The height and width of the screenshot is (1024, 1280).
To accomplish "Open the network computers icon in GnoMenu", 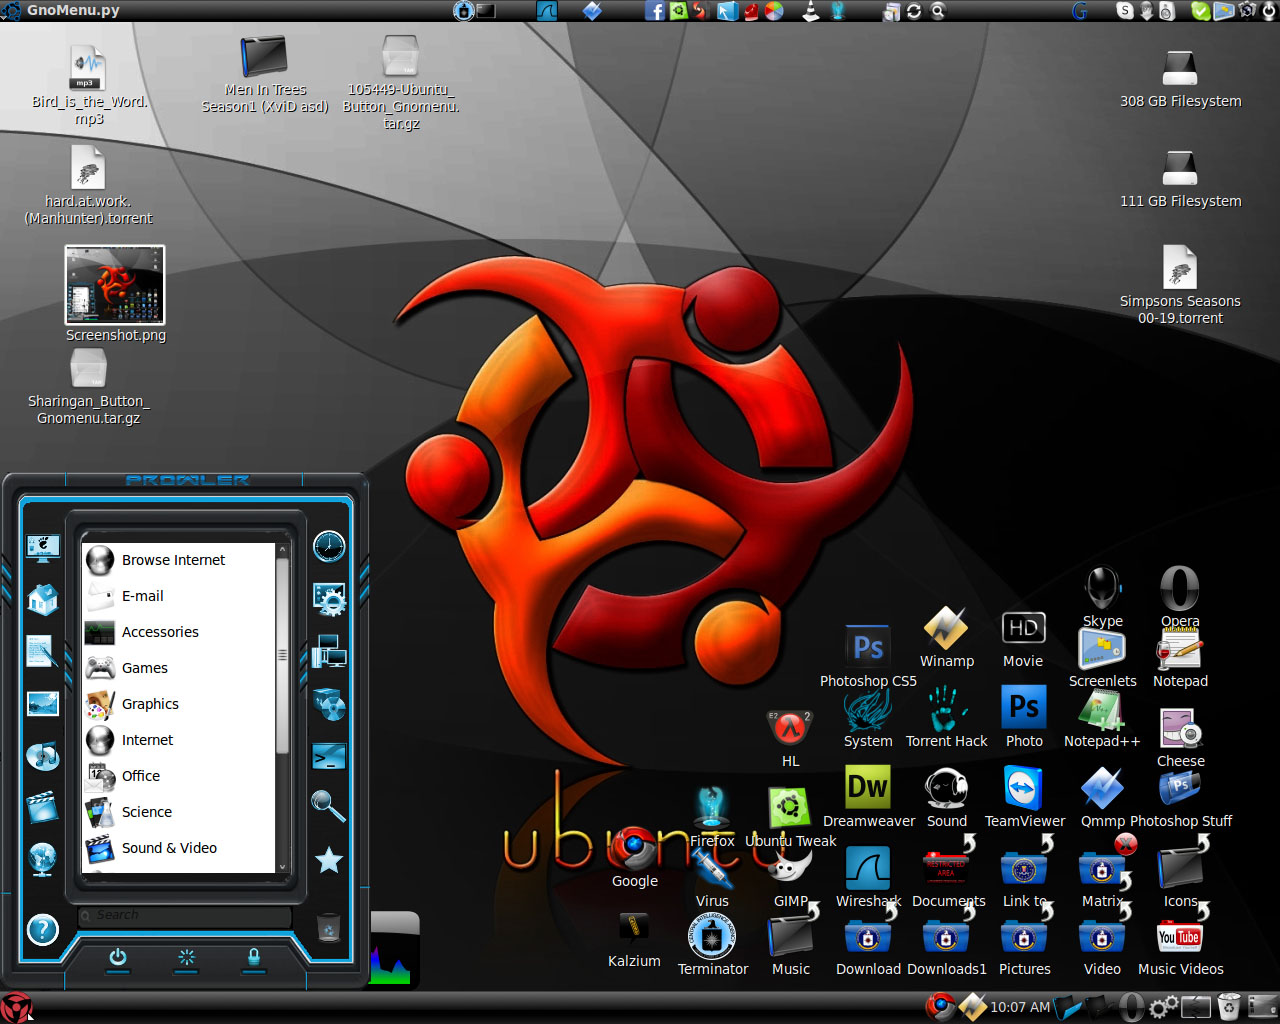I will (329, 651).
